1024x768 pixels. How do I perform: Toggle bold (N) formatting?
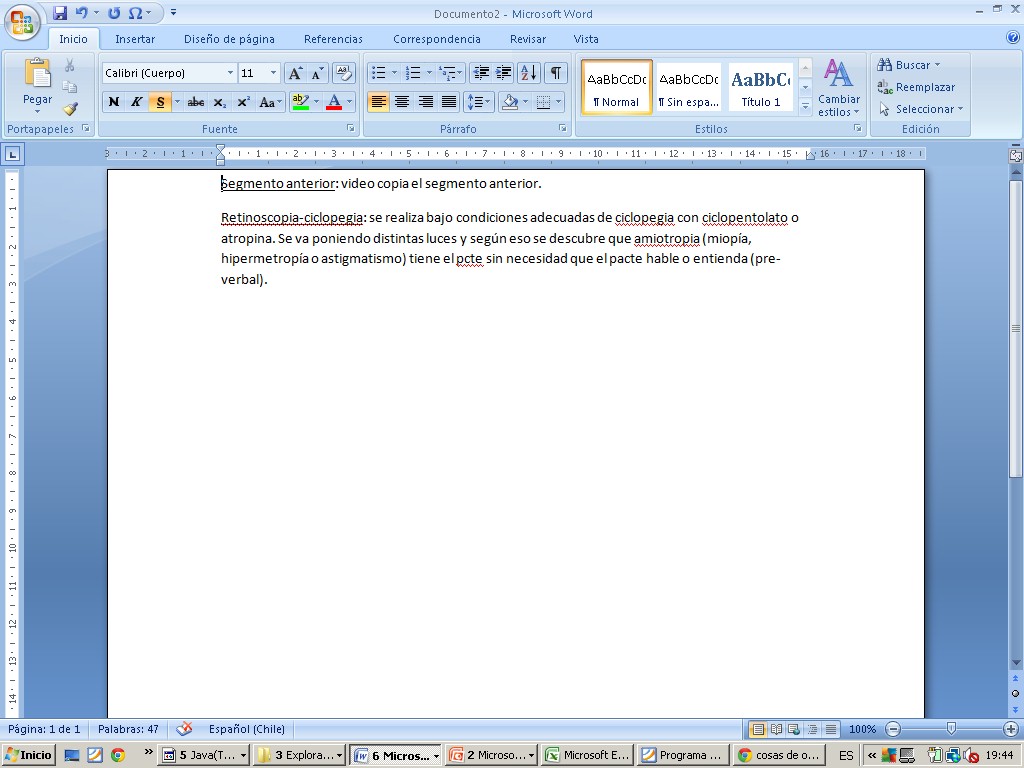pyautogui.click(x=113, y=102)
